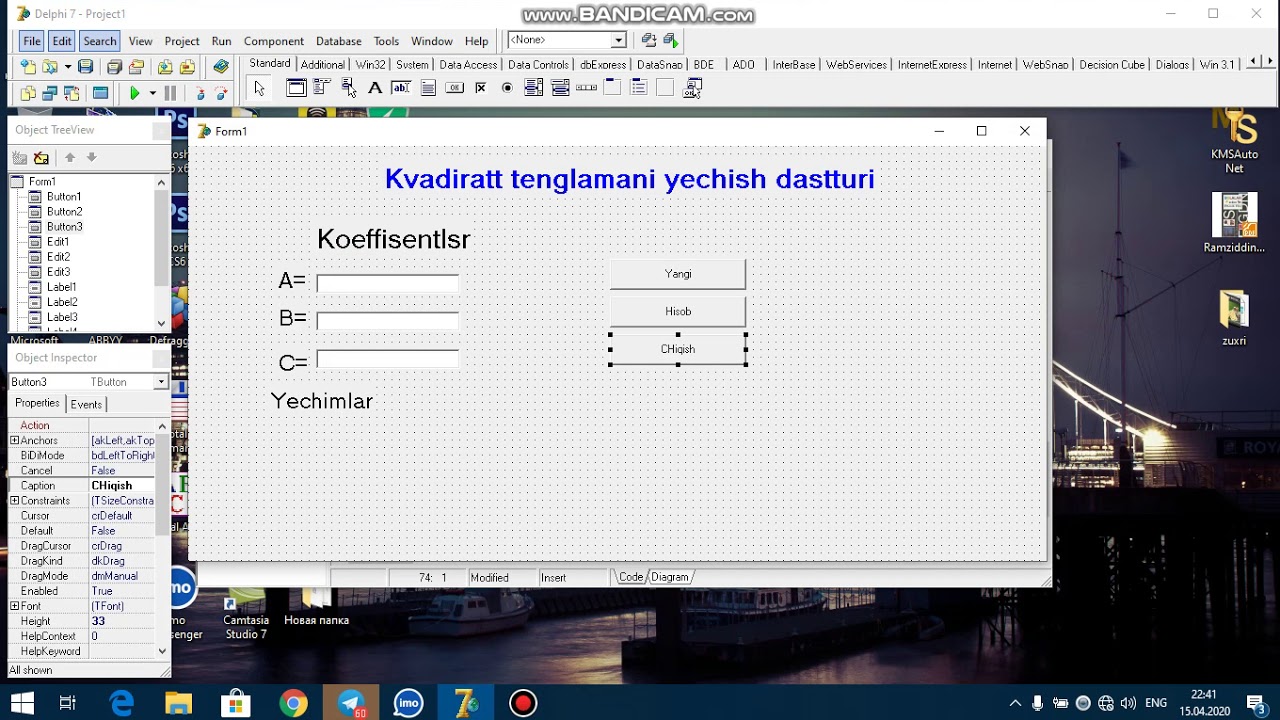This screenshot has width=1280, height=720.
Task: Click the Step Over debug icon
Action: (221, 93)
